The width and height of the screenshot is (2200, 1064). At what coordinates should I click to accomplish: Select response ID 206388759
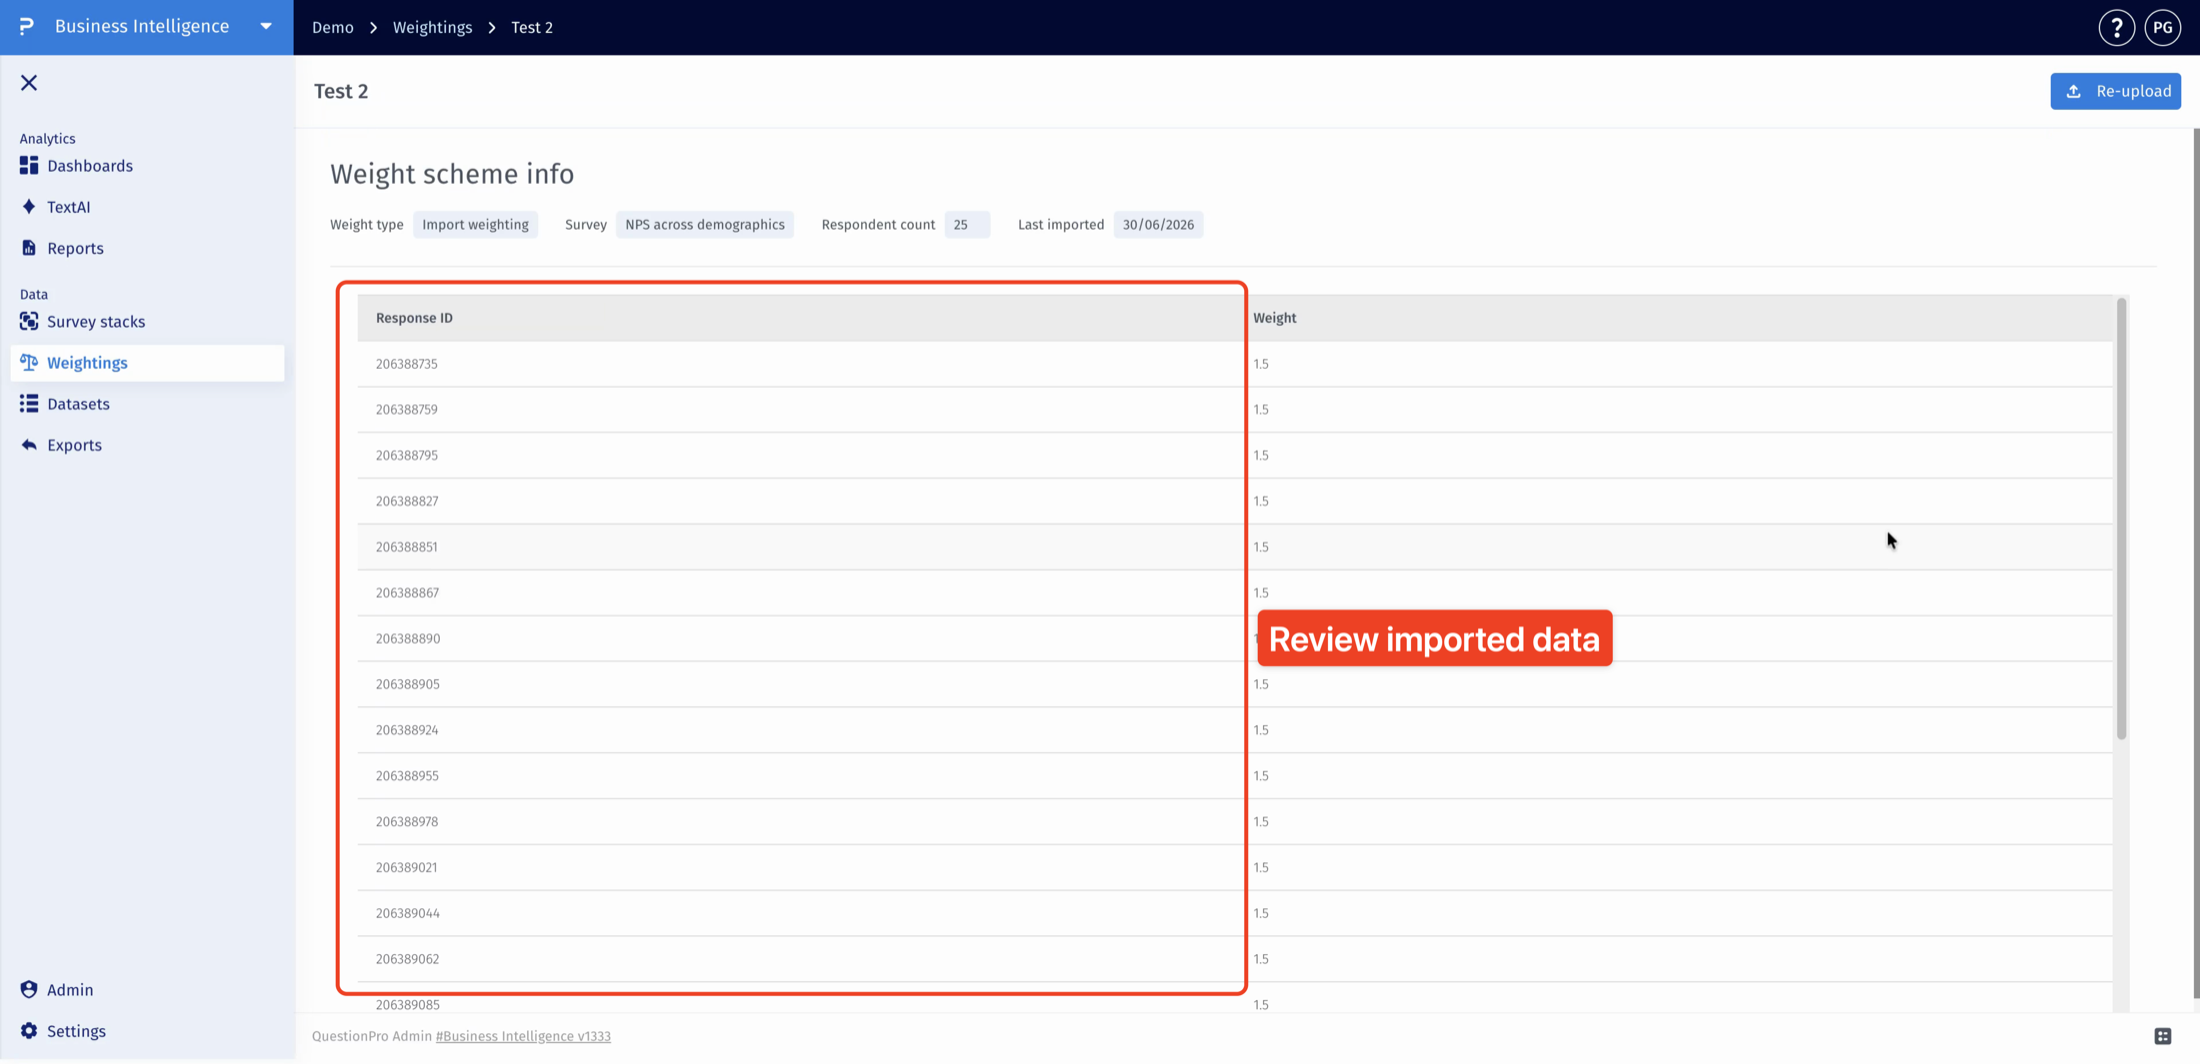pos(407,410)
